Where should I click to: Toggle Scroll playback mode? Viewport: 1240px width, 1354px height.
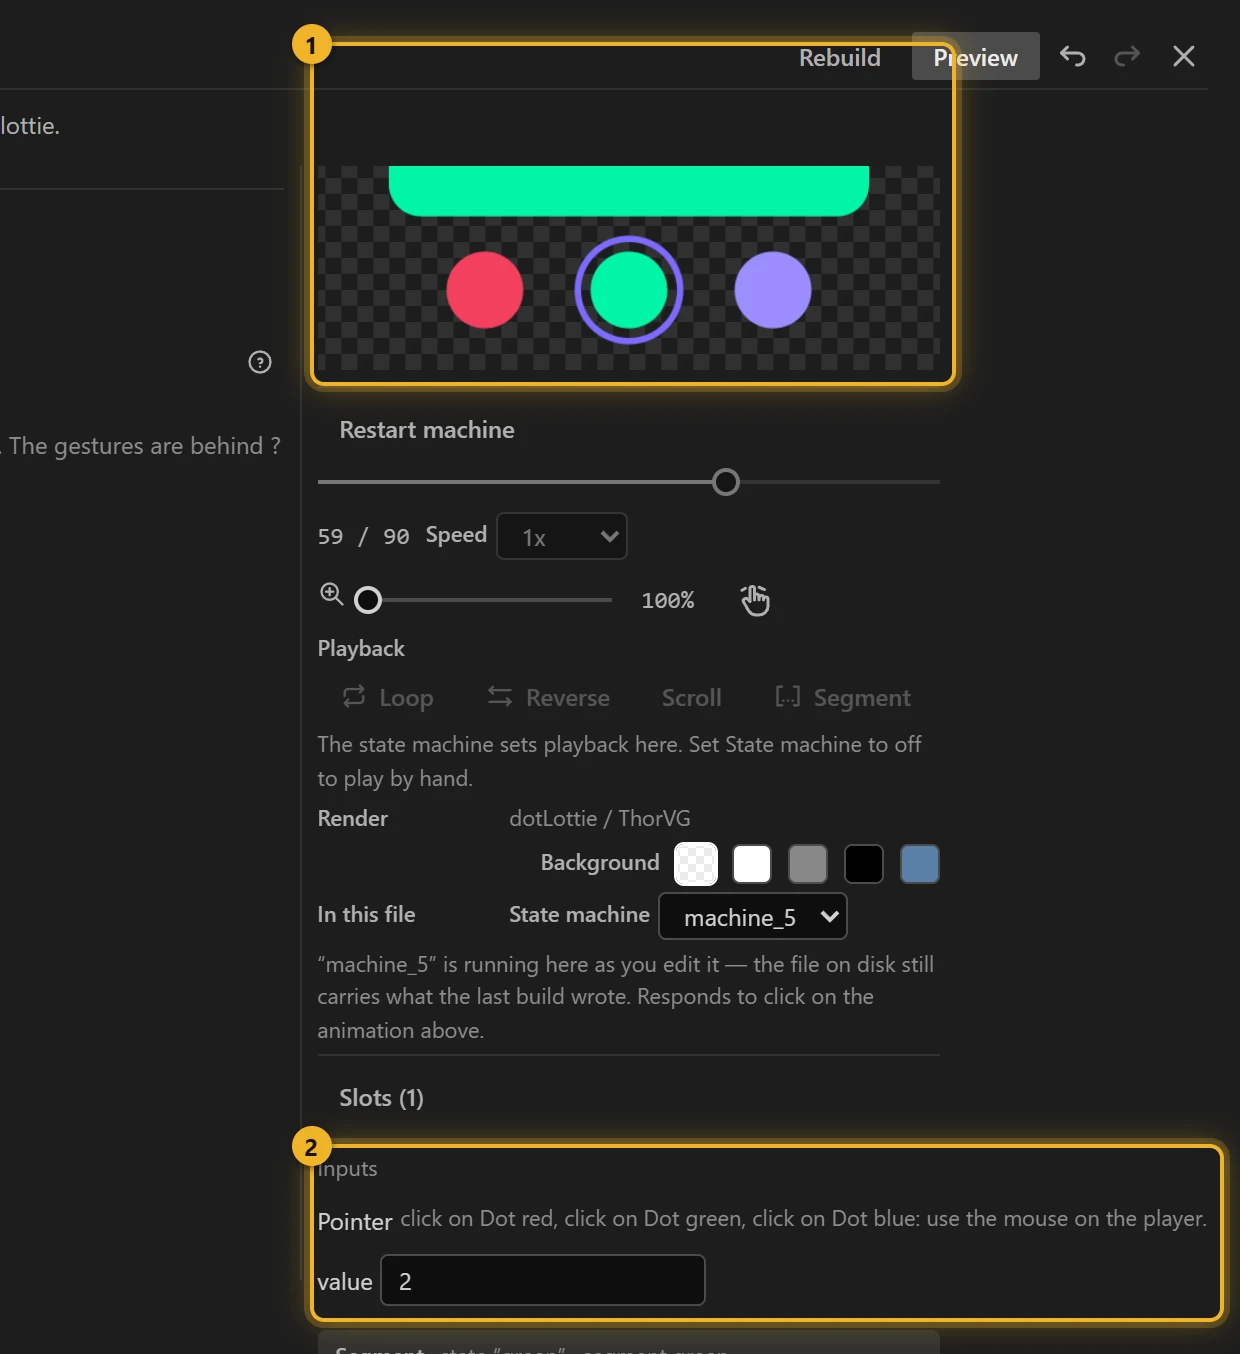692,698
